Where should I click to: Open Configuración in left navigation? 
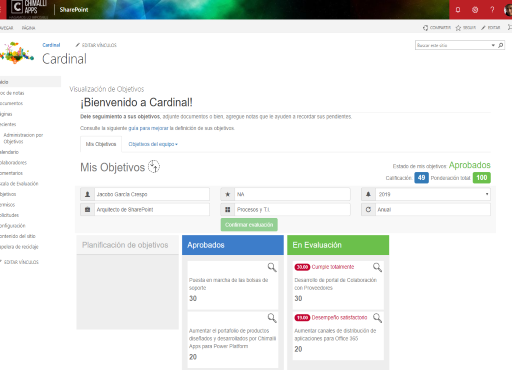[x=12, y=226]
